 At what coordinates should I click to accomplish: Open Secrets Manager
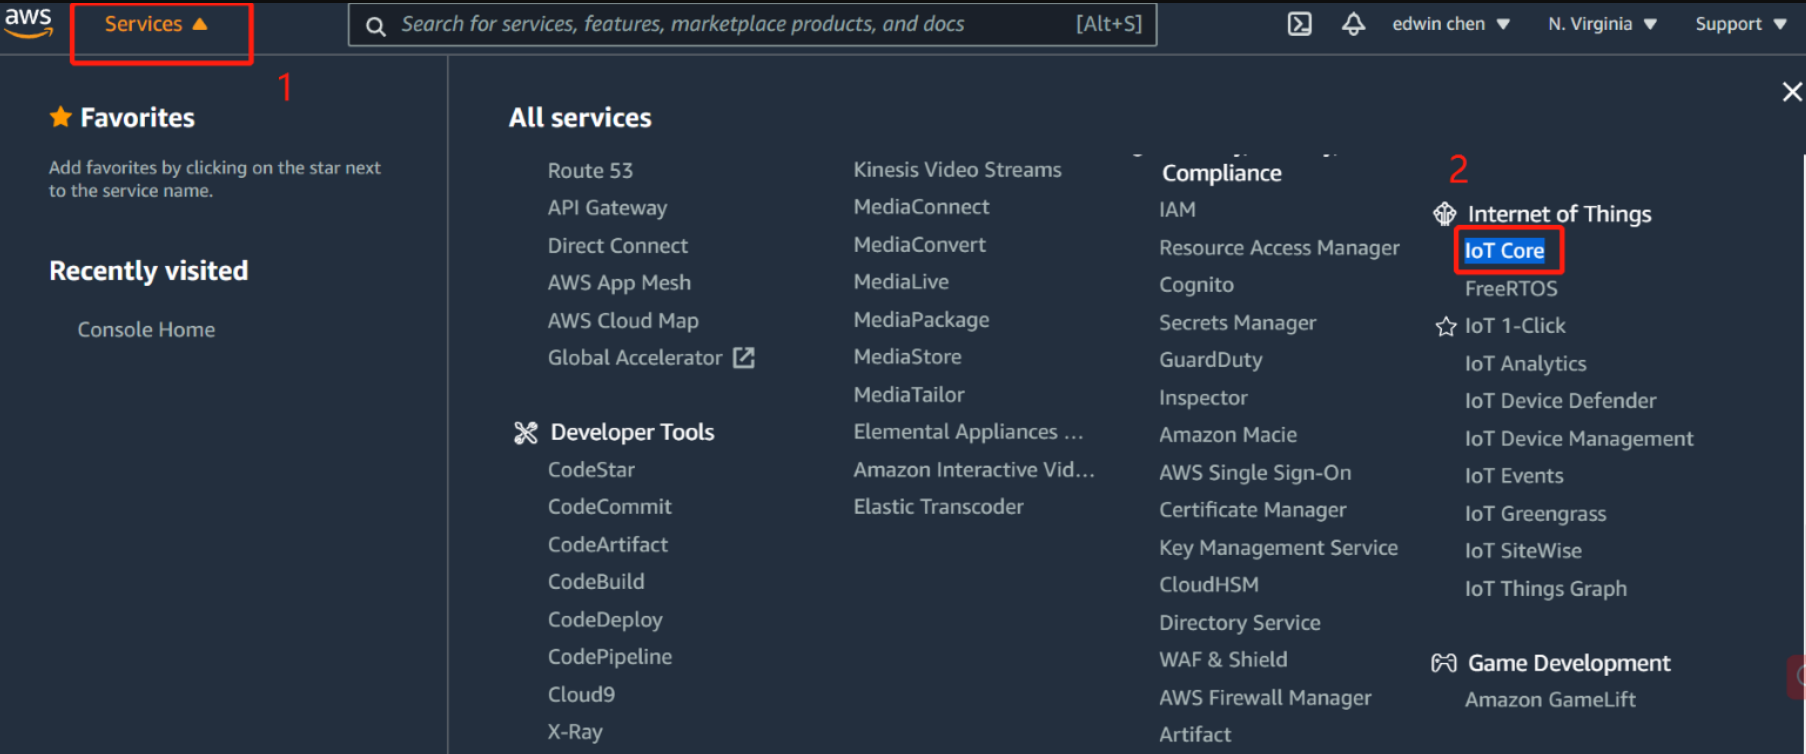tap(1237, 323)
